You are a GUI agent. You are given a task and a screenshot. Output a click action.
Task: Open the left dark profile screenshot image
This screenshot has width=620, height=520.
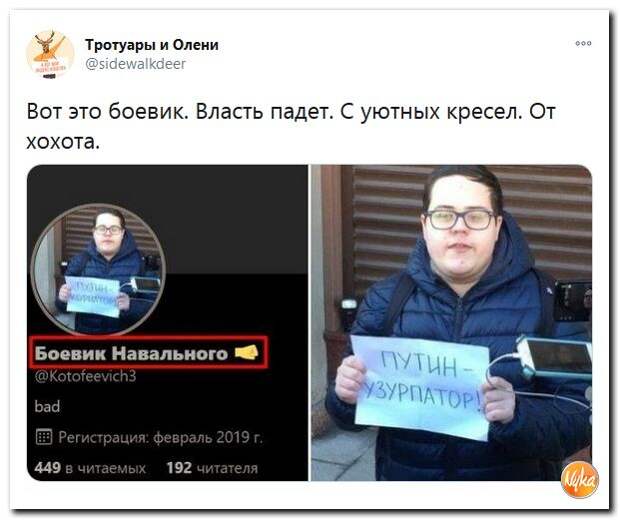point(168,323)
